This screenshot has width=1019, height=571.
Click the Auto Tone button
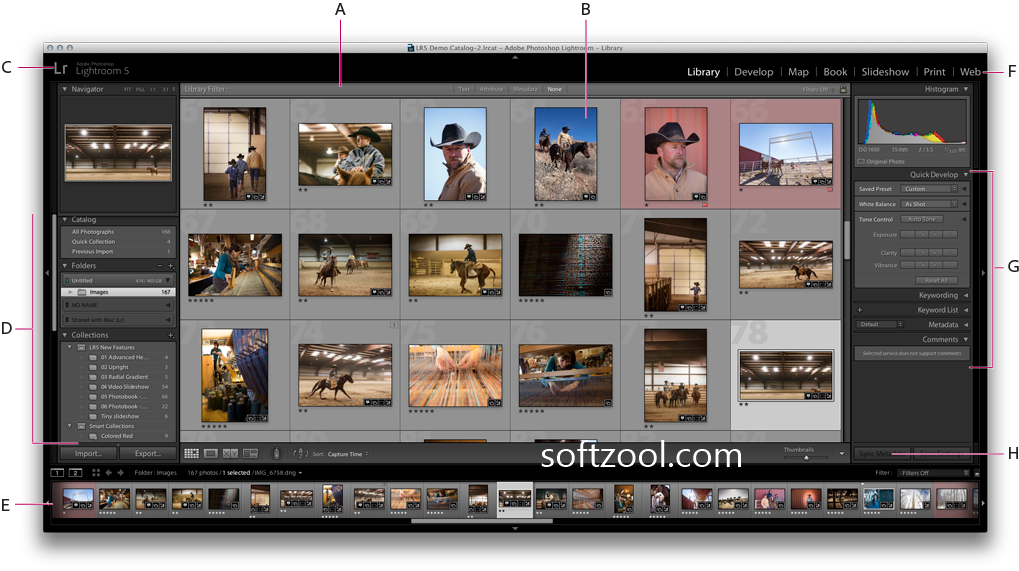click(922, 219)
